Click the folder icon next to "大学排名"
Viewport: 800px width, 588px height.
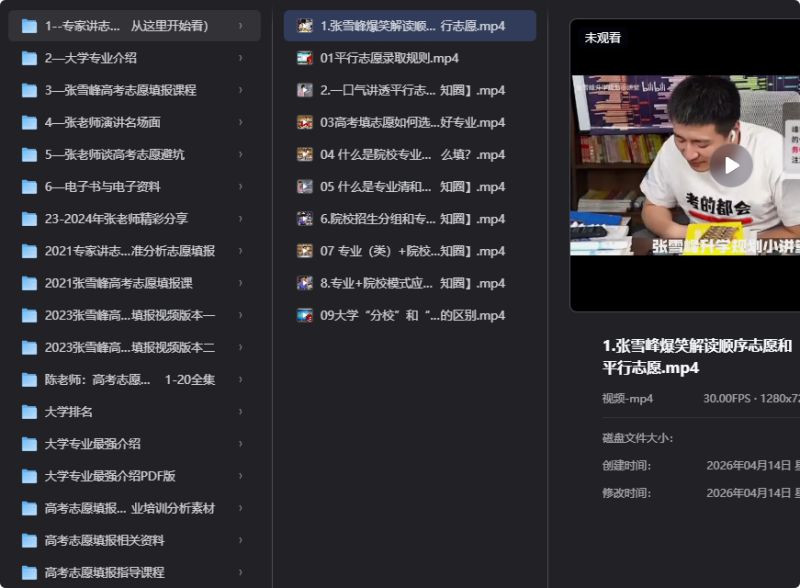click(x=28, y=411)
